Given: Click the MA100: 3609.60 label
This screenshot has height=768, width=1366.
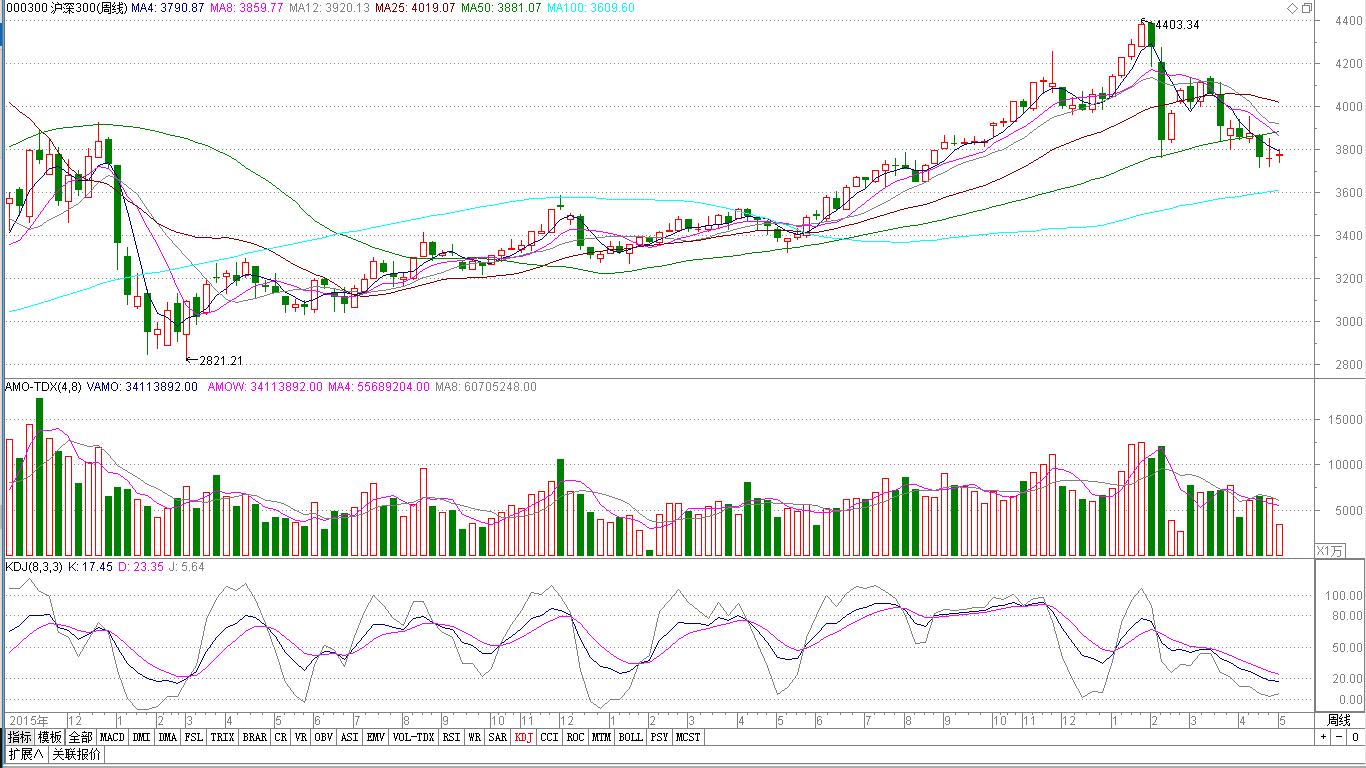Looking at the screenshot, I should pyautogui.click(x=592, y=8).
